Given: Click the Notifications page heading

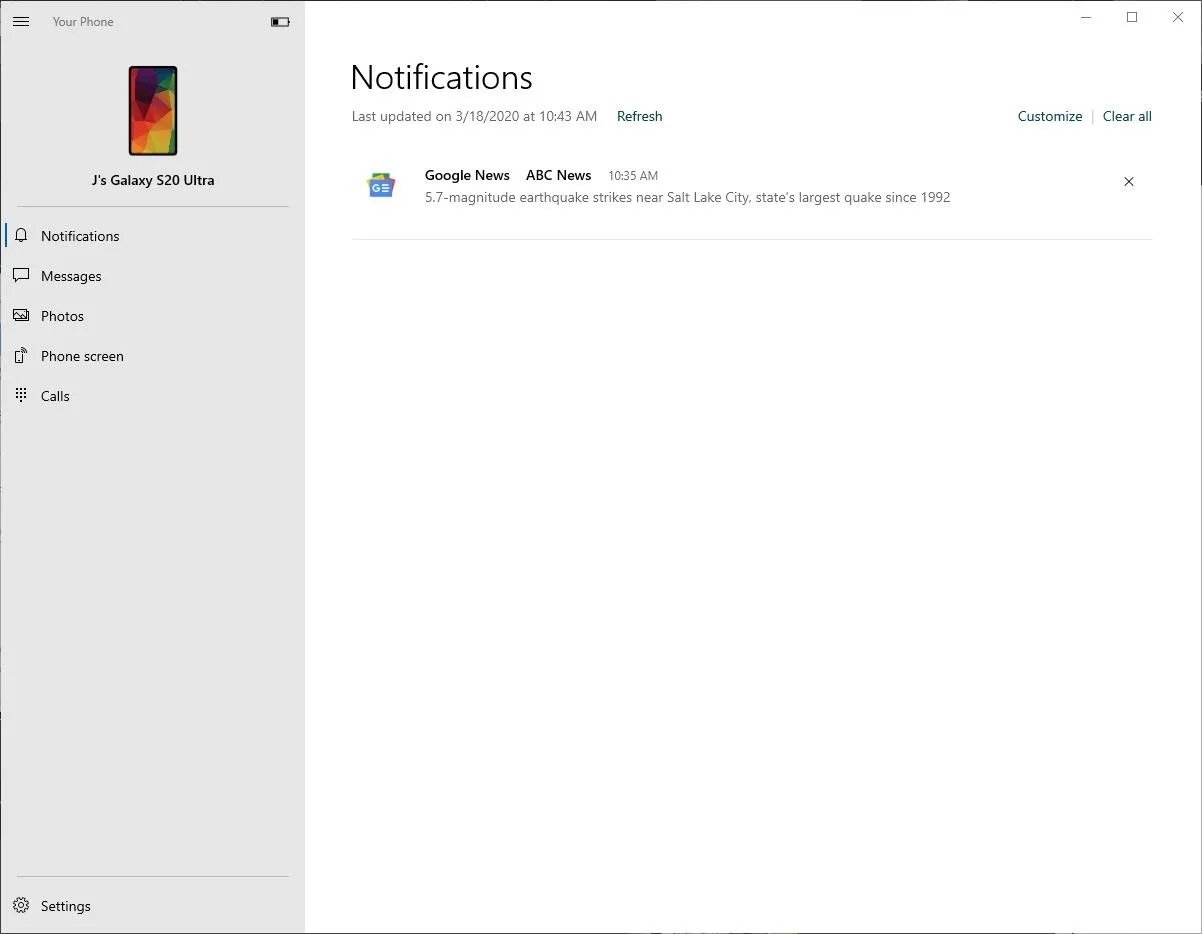Looking at the screenshot, I should (441, 77).
